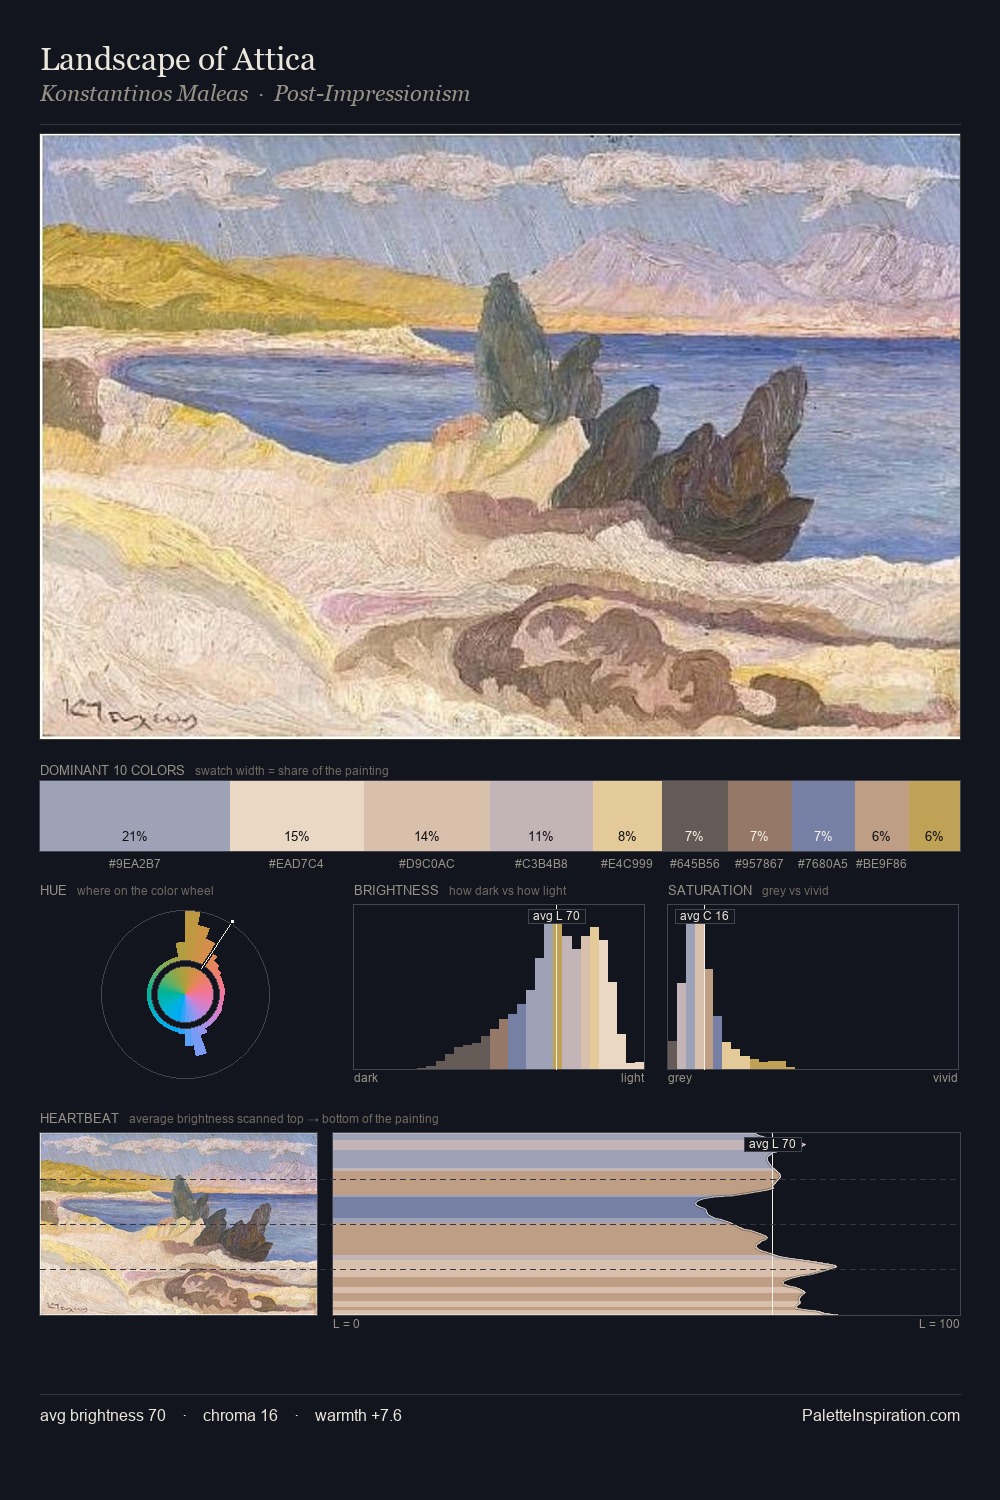Viewport: 1000px width, 1500px height.
Task: Click the Post-Impressionism style label
Action: [x=372, y=94]
